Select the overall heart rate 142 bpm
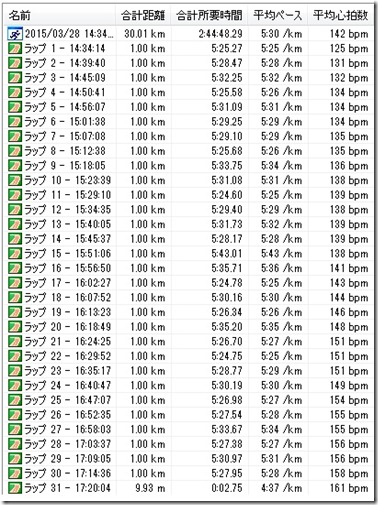 coord(349,34)
